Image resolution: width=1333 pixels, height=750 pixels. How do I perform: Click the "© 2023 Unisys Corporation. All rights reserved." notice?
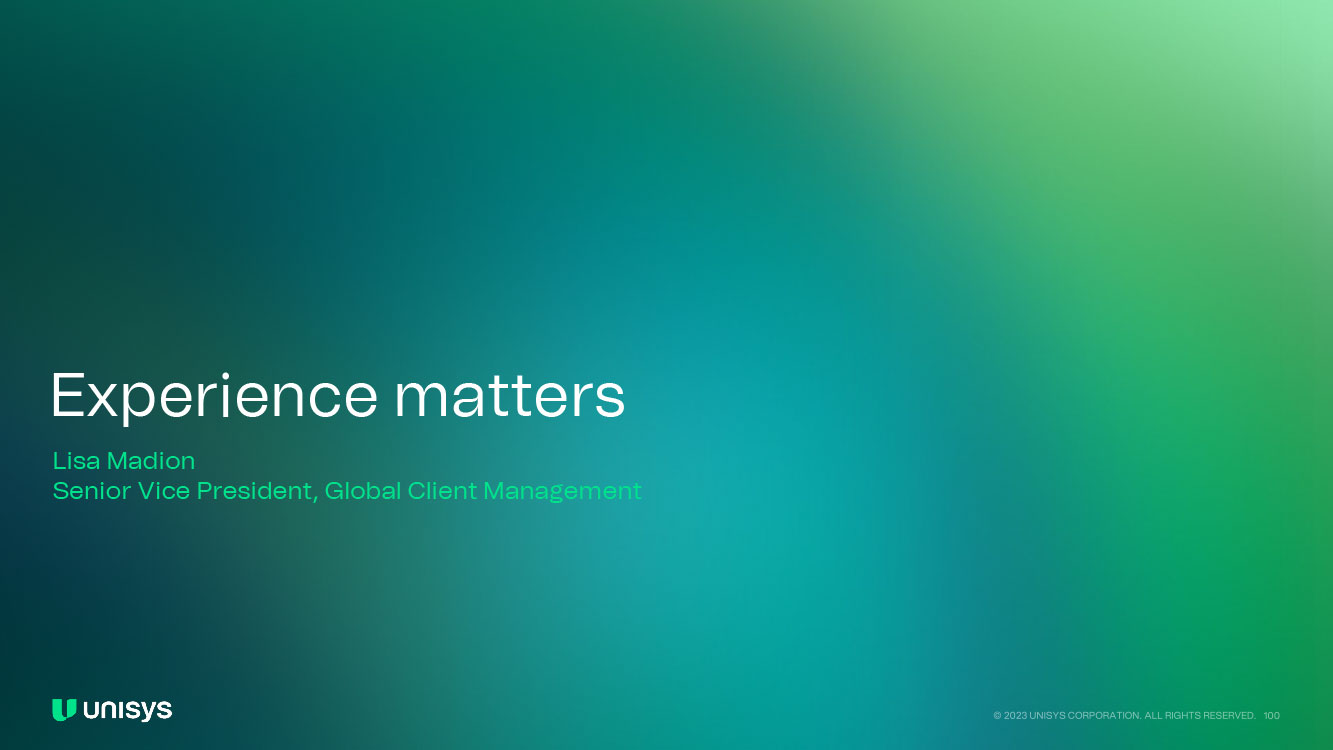point(1124,716)
